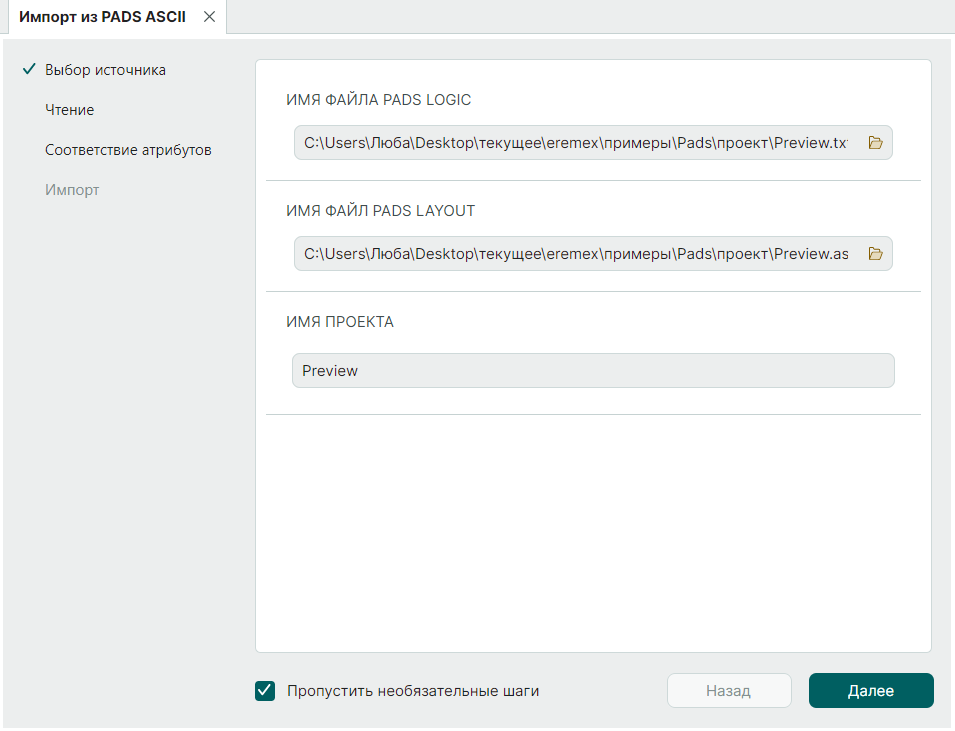Image resolution: width=955 pixels, height=731 pixels.
Task: Click the Пропустить необязательные шаги label text
Action: [412, 690]
